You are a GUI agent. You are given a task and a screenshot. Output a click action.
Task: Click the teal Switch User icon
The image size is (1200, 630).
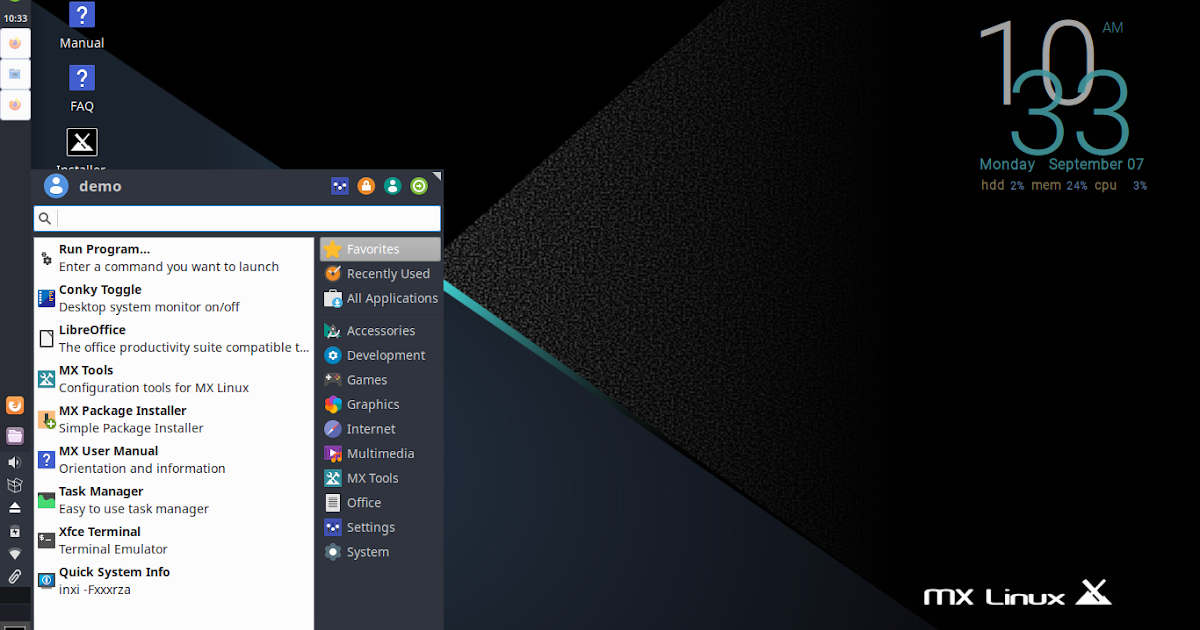click(393, 186)
